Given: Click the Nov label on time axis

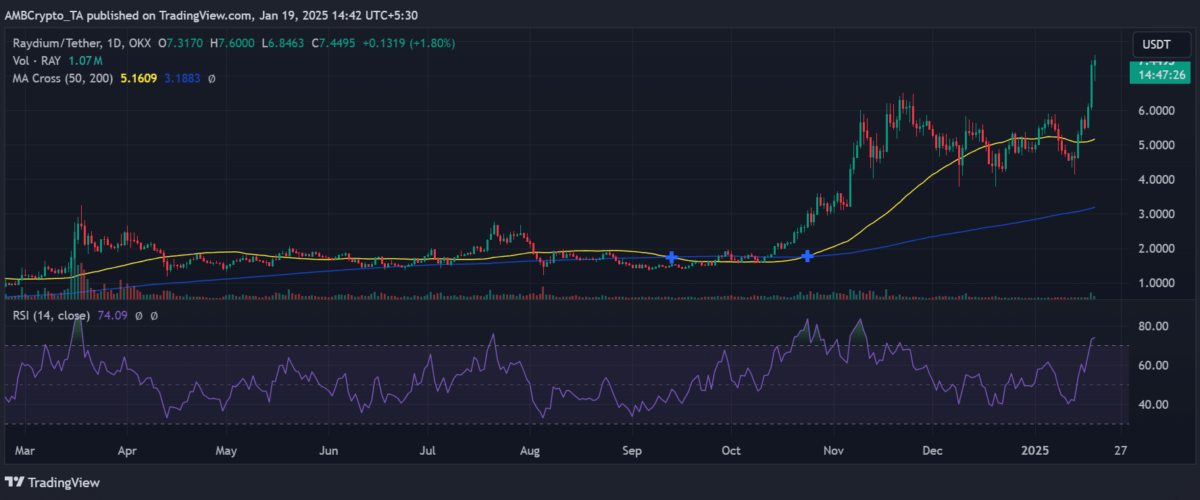Looking at the screenshot, I should pos(831,450).
